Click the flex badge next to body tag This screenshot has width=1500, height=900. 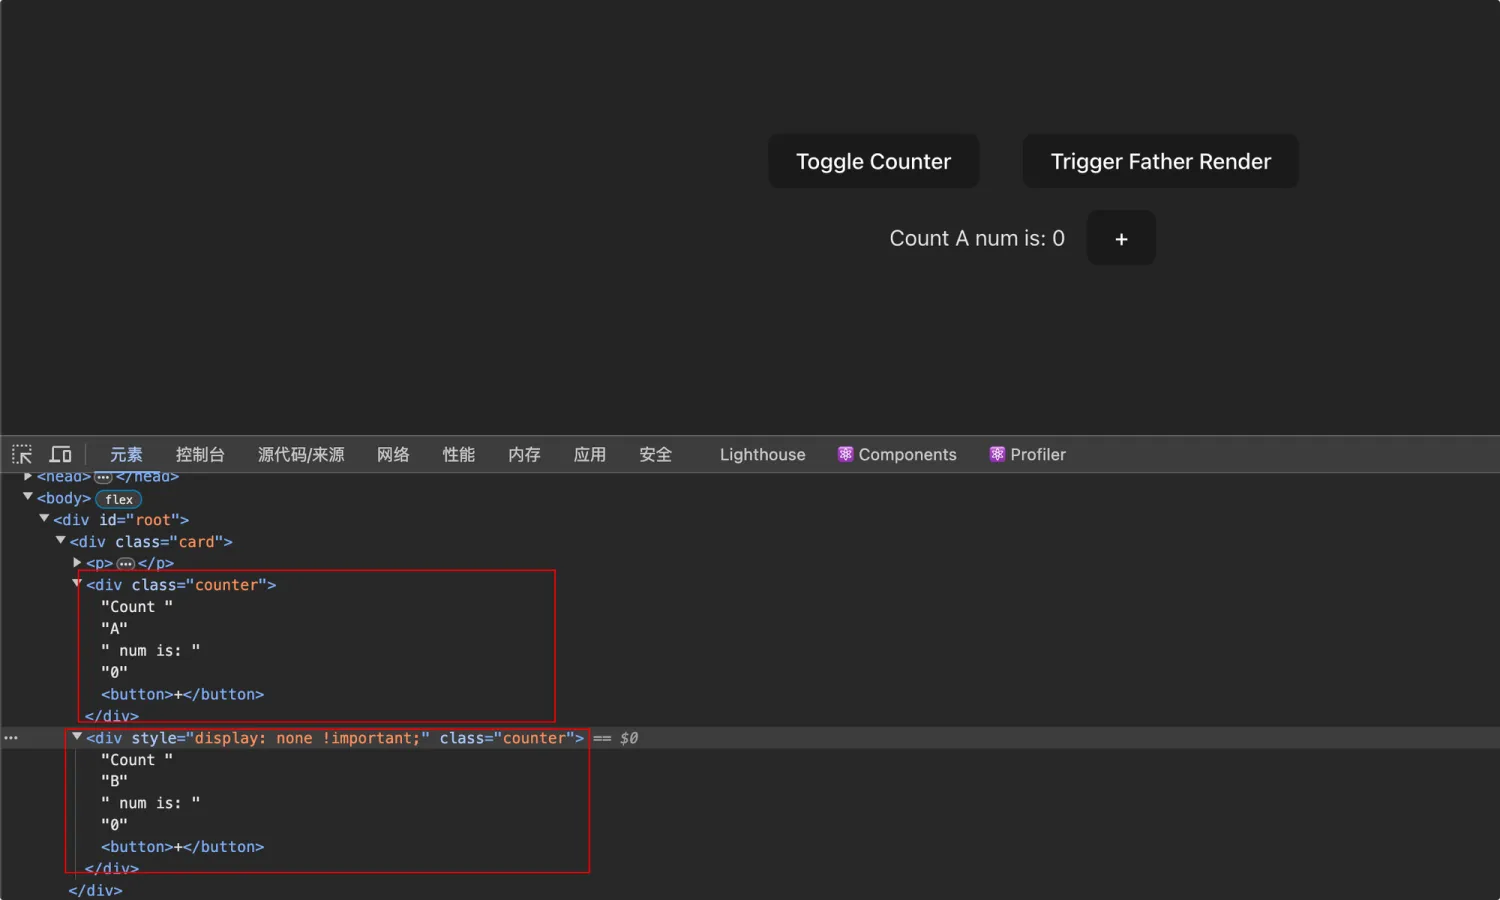coord(117,499)
